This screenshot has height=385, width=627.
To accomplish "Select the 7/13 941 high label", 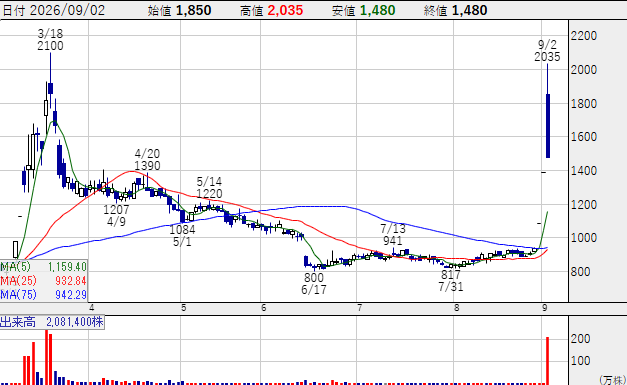I will pyautogui.click(x=393, y=234).
